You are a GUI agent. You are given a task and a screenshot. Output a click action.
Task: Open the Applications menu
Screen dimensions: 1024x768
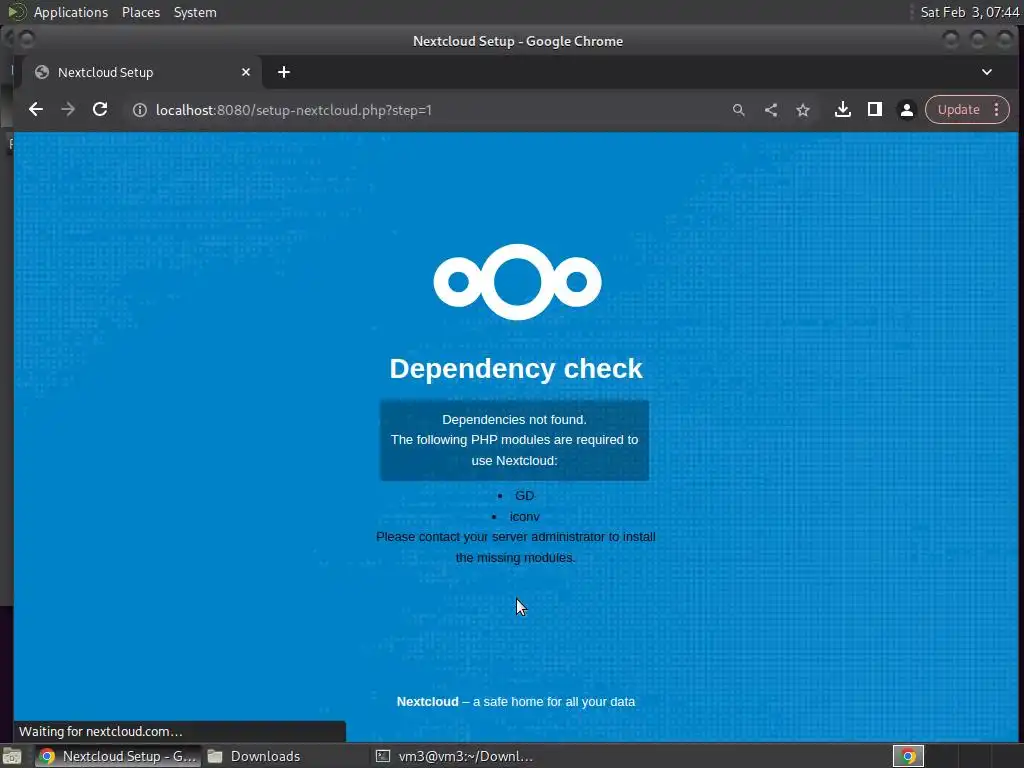71,12
